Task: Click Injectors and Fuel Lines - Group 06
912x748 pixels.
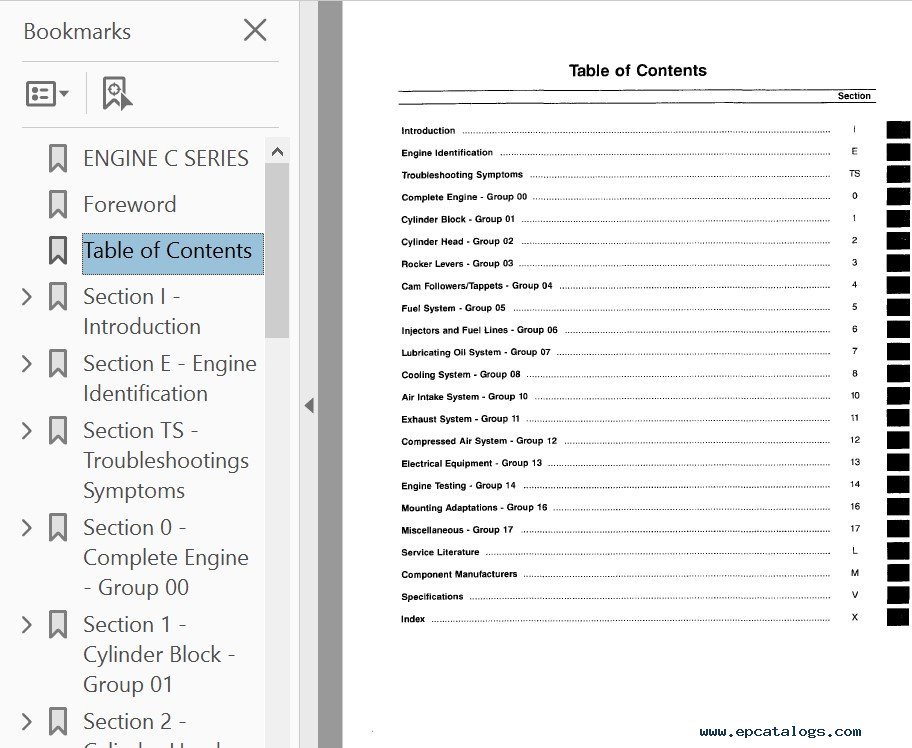Action: tap(479, 330)
